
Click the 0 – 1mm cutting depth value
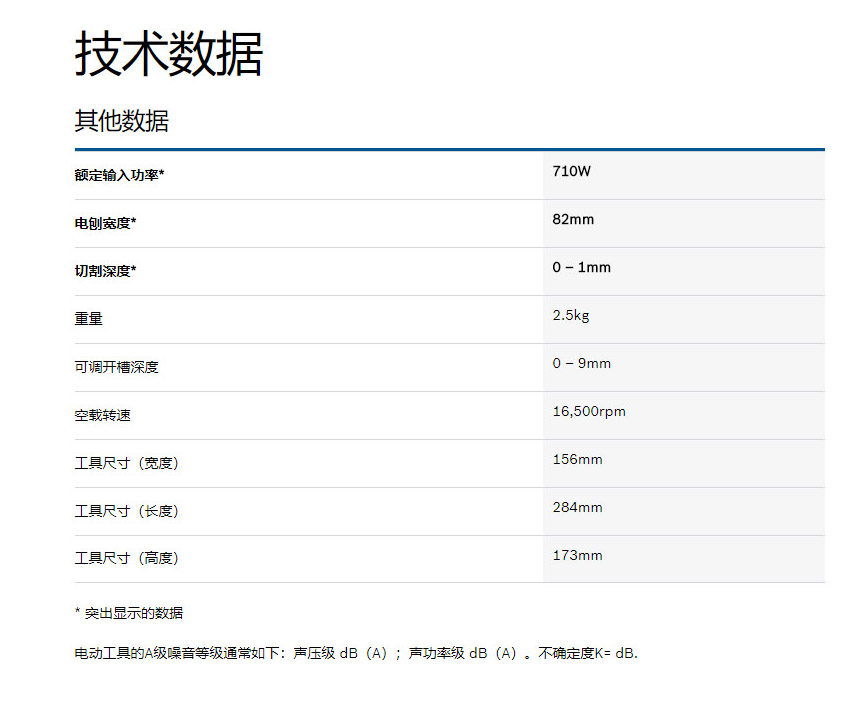(x=581, y=267)
